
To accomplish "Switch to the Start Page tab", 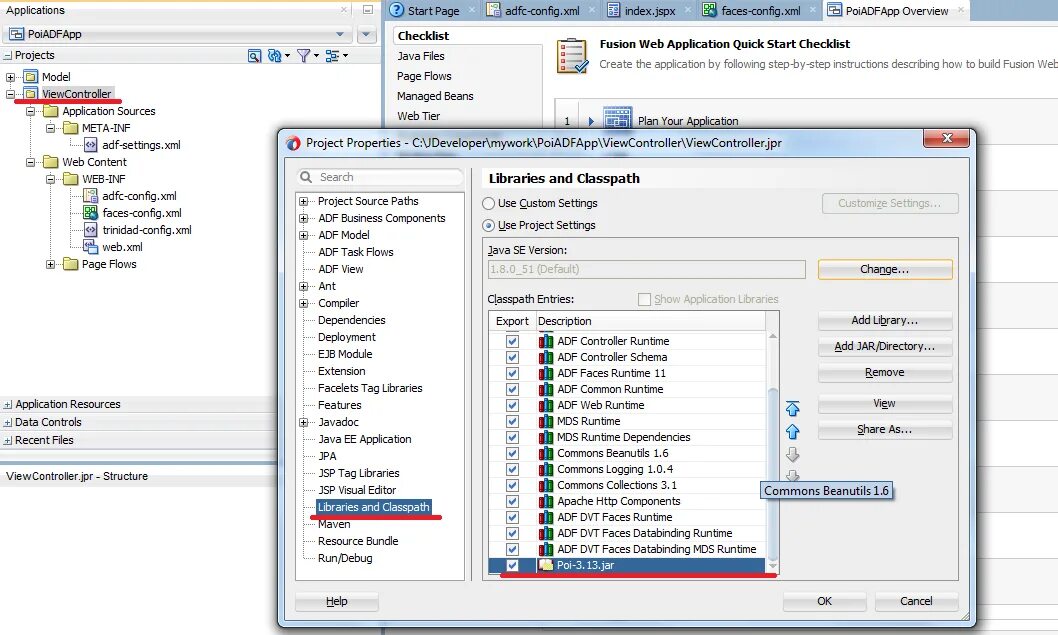I will (433, 11).
